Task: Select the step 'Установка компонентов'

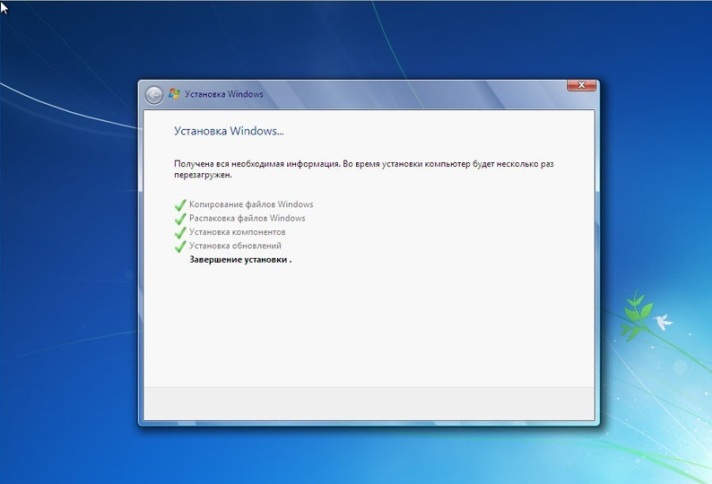Action: [x=237, y=232]
